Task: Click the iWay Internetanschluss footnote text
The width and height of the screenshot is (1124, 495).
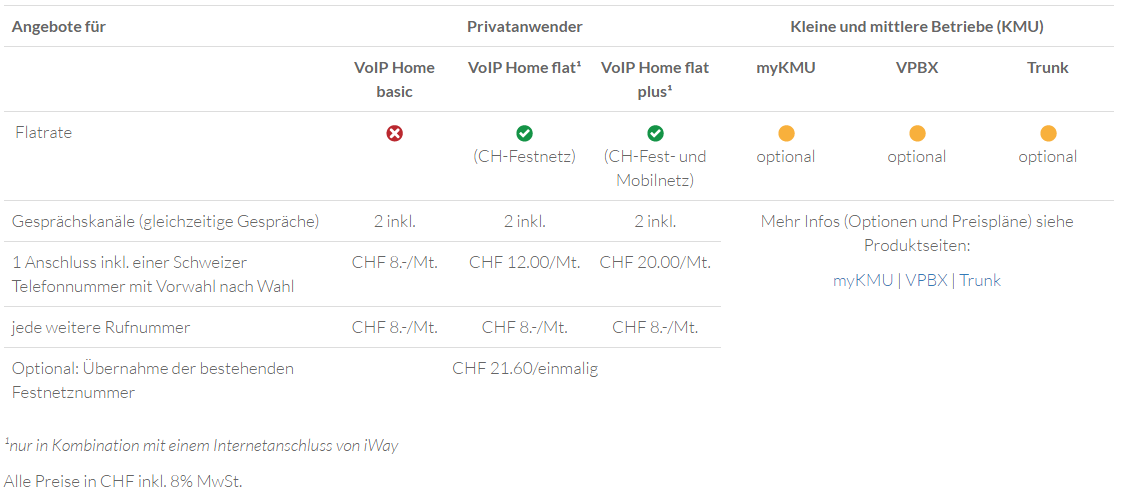Action: pyautogui.click(x=201, y=446)
